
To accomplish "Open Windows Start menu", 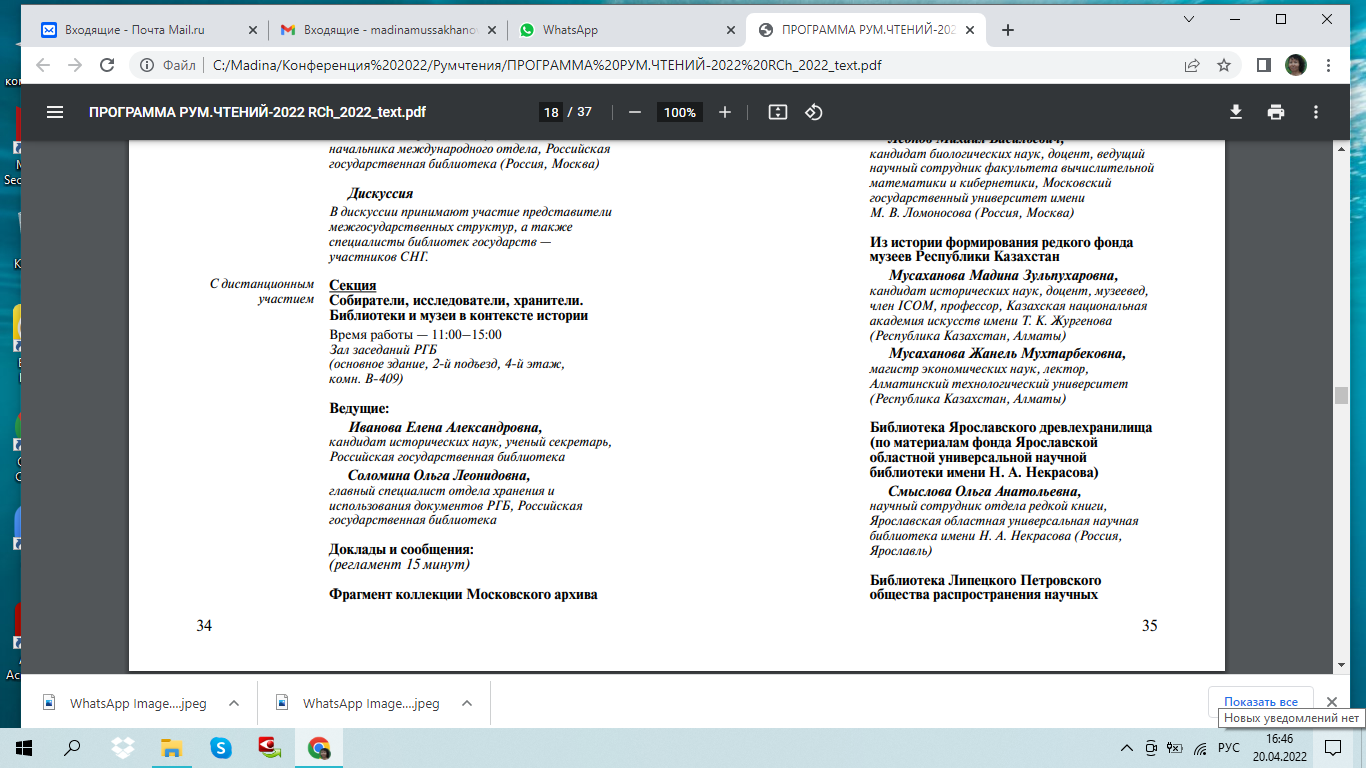I will (x=23, y=747).
